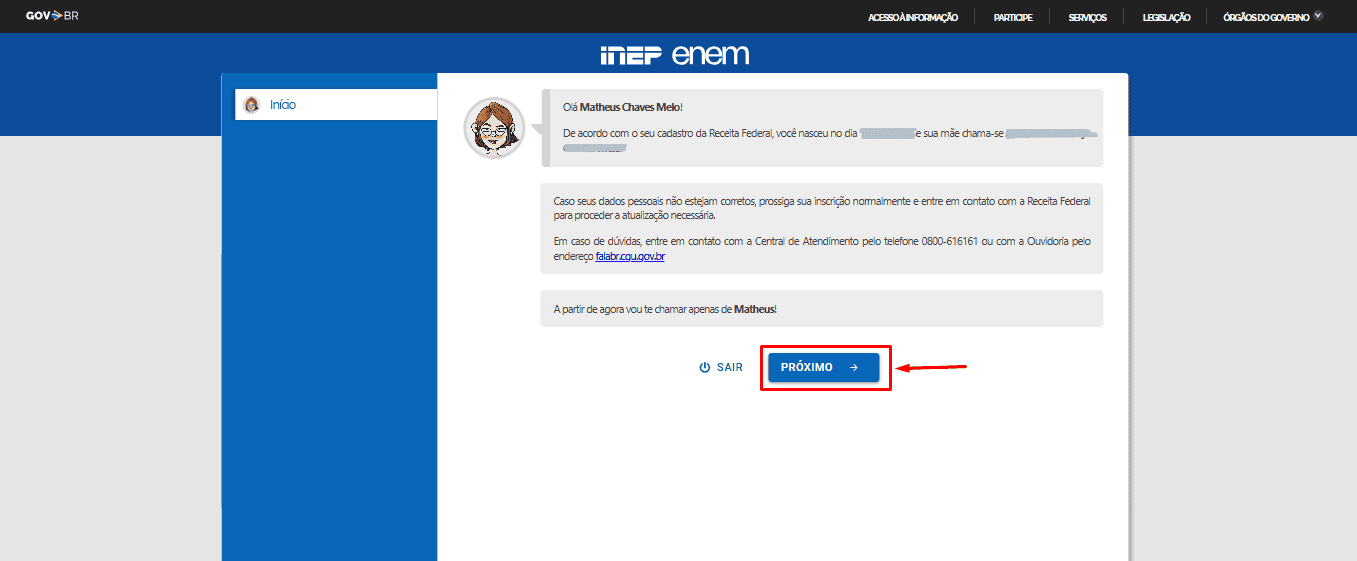Open Acesso à Informação in top bar
Viewport: 1357px width, 561px height.
913,17
